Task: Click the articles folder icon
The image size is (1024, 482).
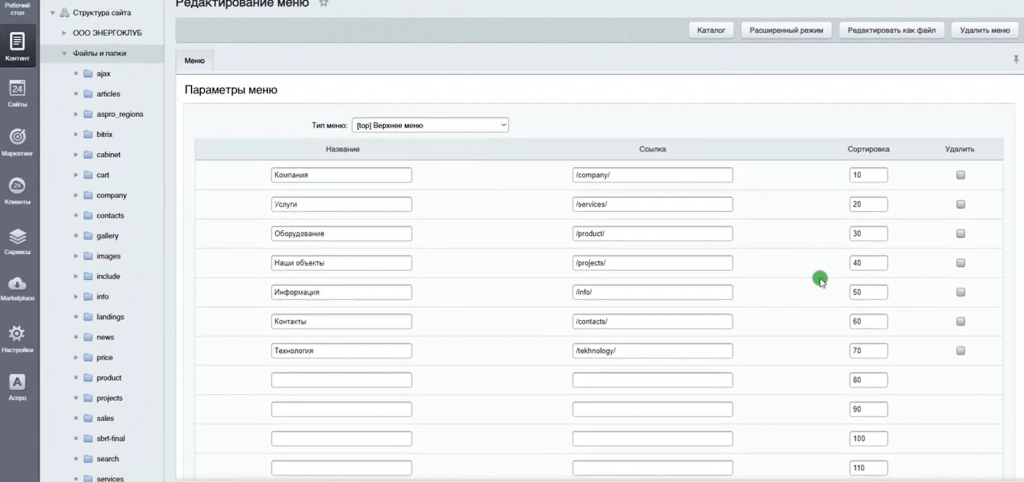Action: pyautogui.click(x=88, y=94)
